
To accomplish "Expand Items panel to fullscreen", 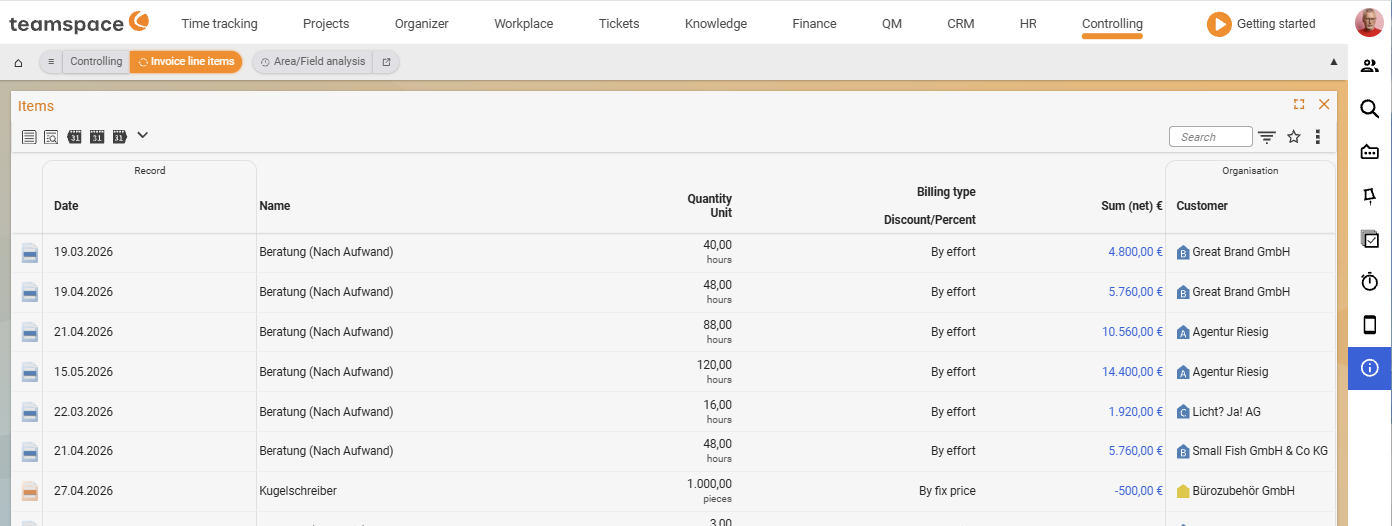I will tap(1299, 104).
